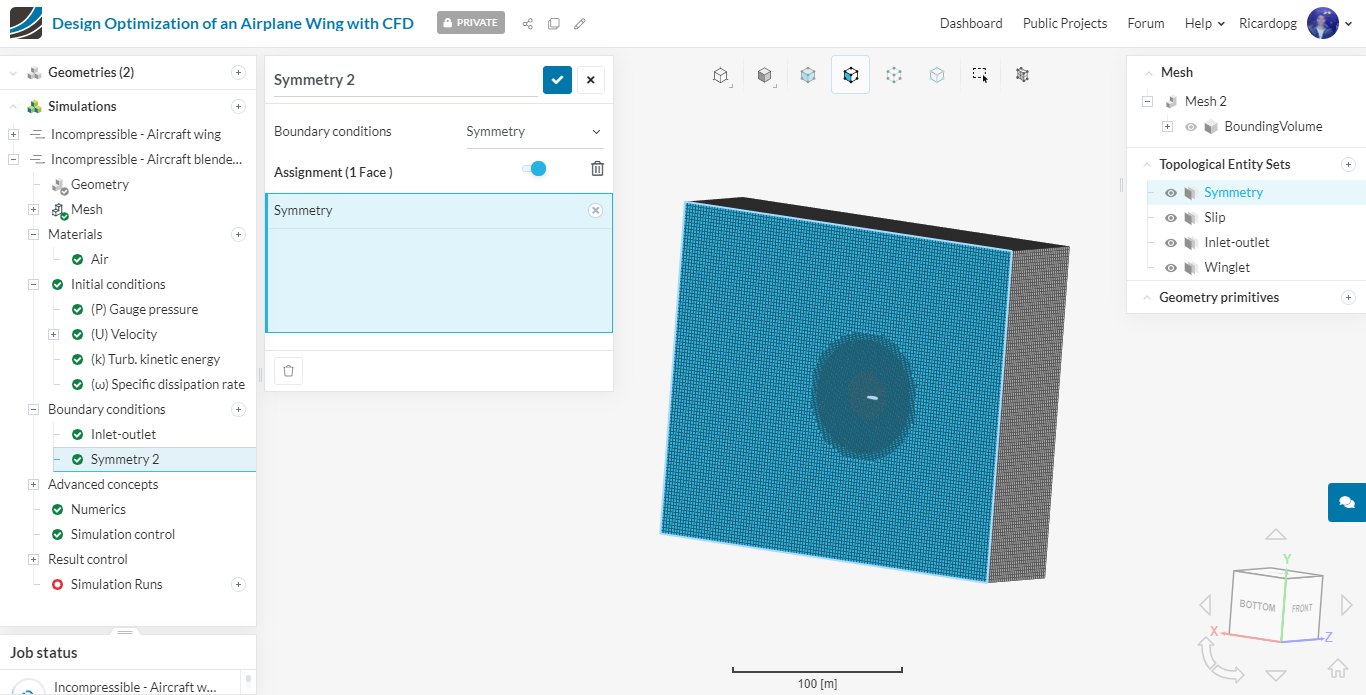1366x695 pixels.
Task: Rotate view up with the top arrow
Action: pos(1275,535)
